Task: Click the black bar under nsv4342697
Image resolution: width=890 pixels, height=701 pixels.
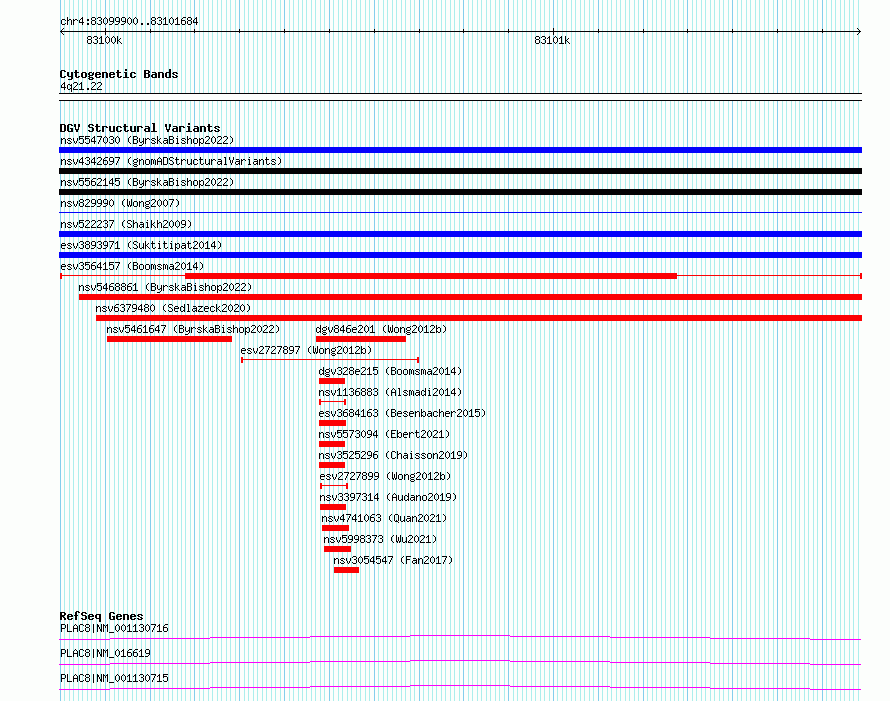Action: tap(460, 171)
